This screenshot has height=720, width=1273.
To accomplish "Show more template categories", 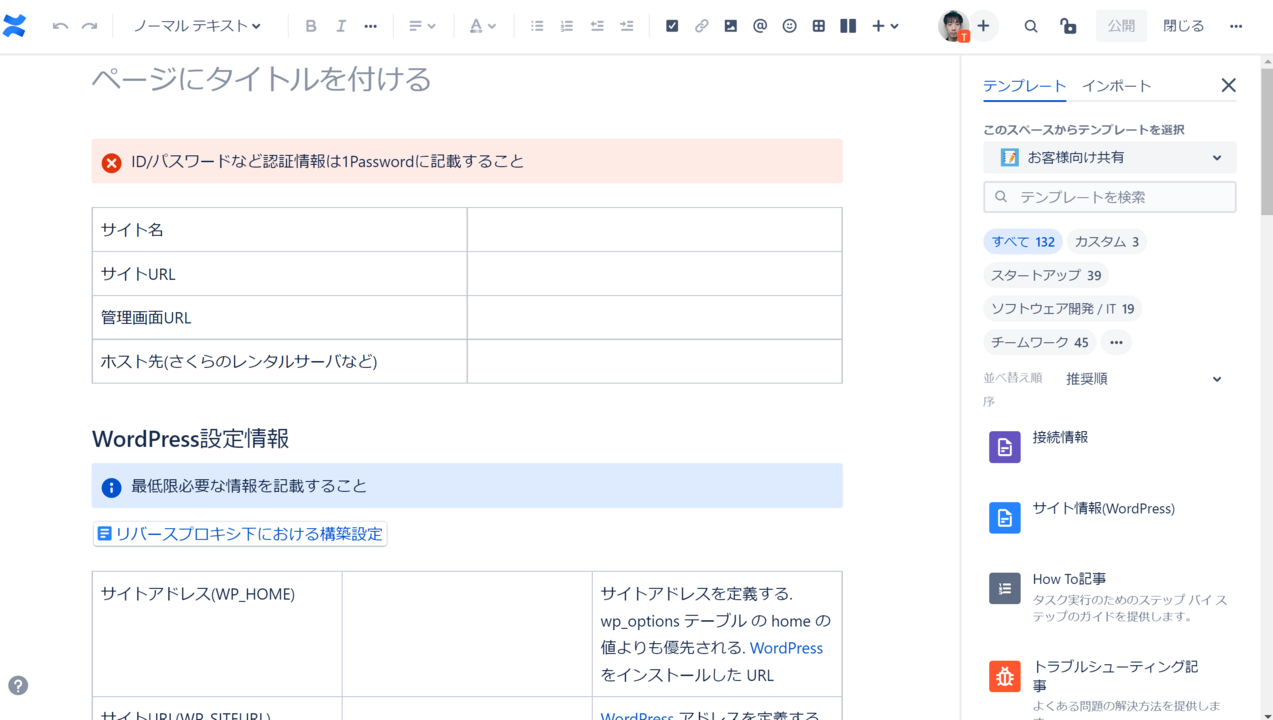I will [x=1116, y=342].
